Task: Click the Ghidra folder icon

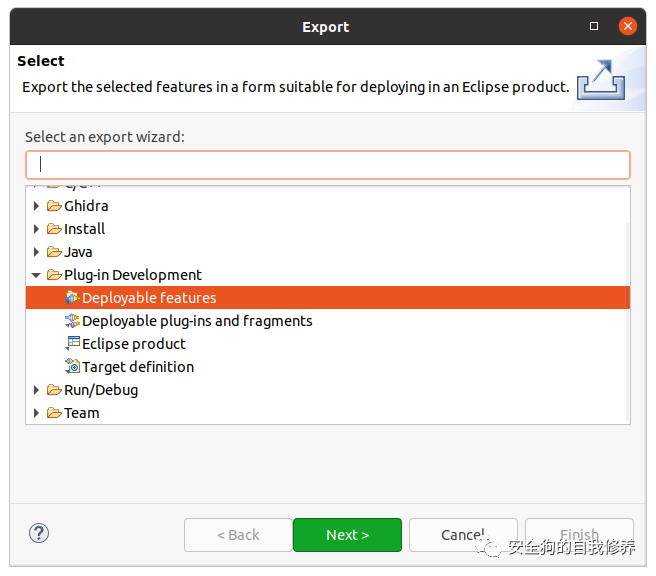Action: pyautogui.click(x=54, y=206)
